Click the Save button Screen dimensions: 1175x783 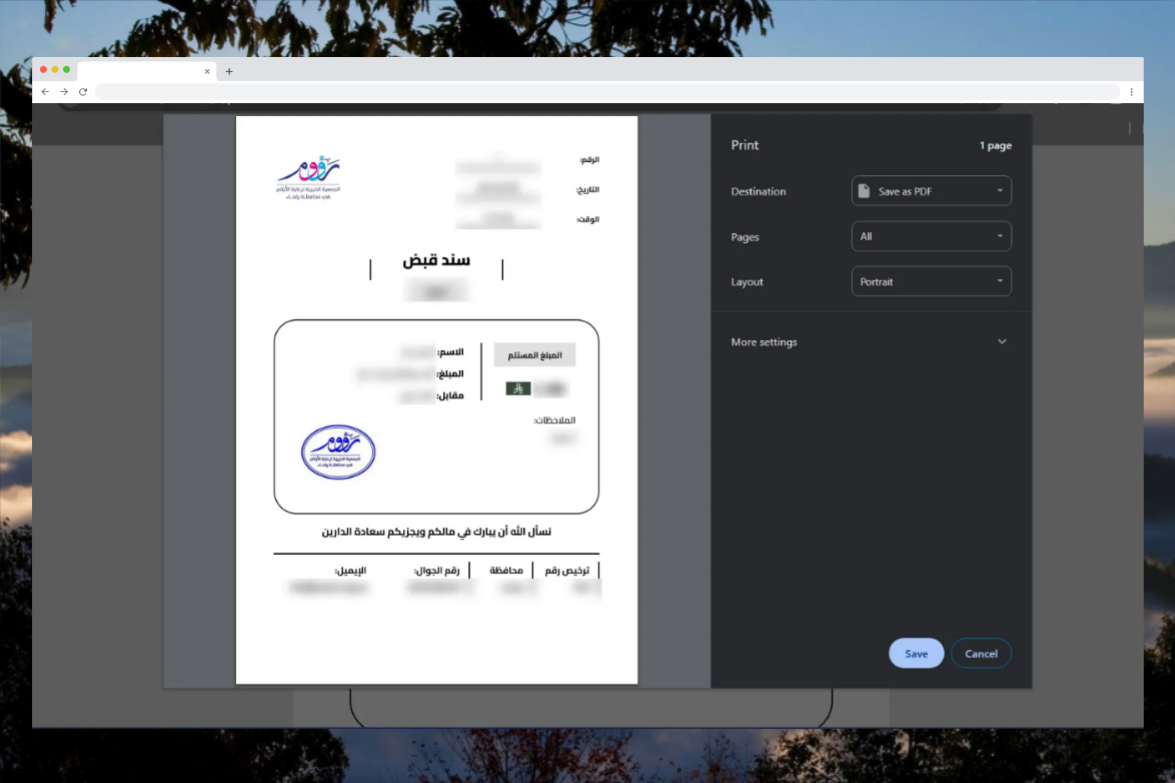(x=916, y=653)
